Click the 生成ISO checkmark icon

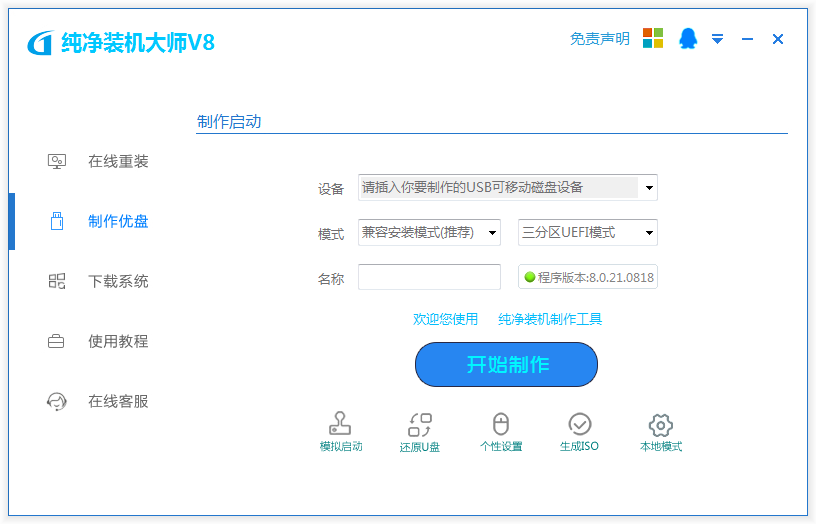[579, 424]
